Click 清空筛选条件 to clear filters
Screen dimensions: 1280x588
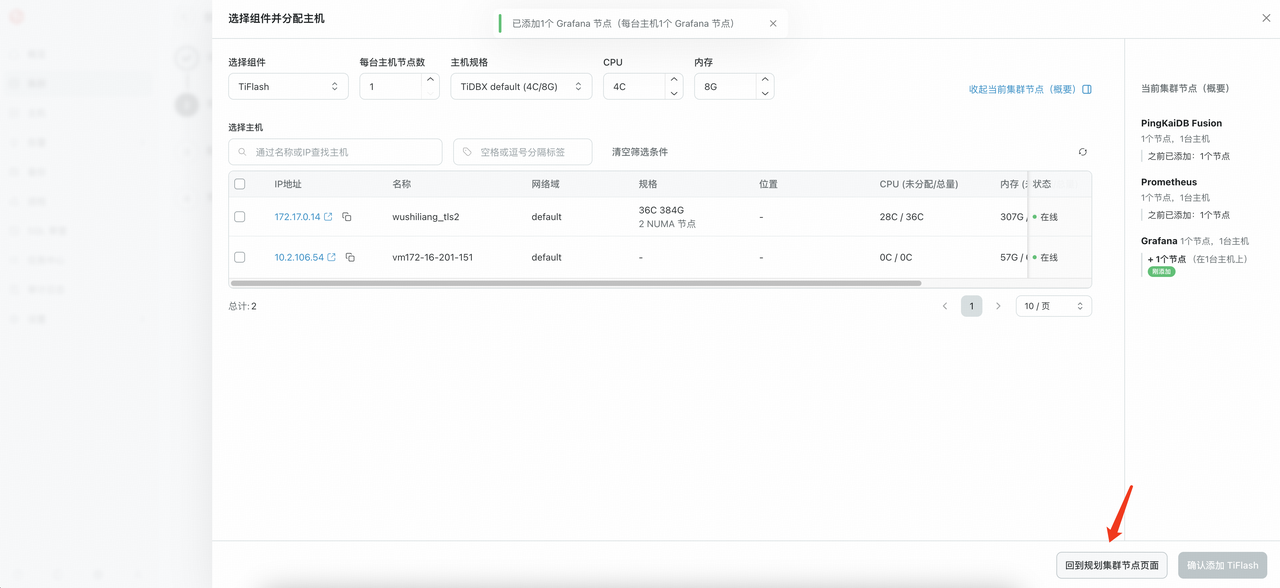[x=640, y=152]
